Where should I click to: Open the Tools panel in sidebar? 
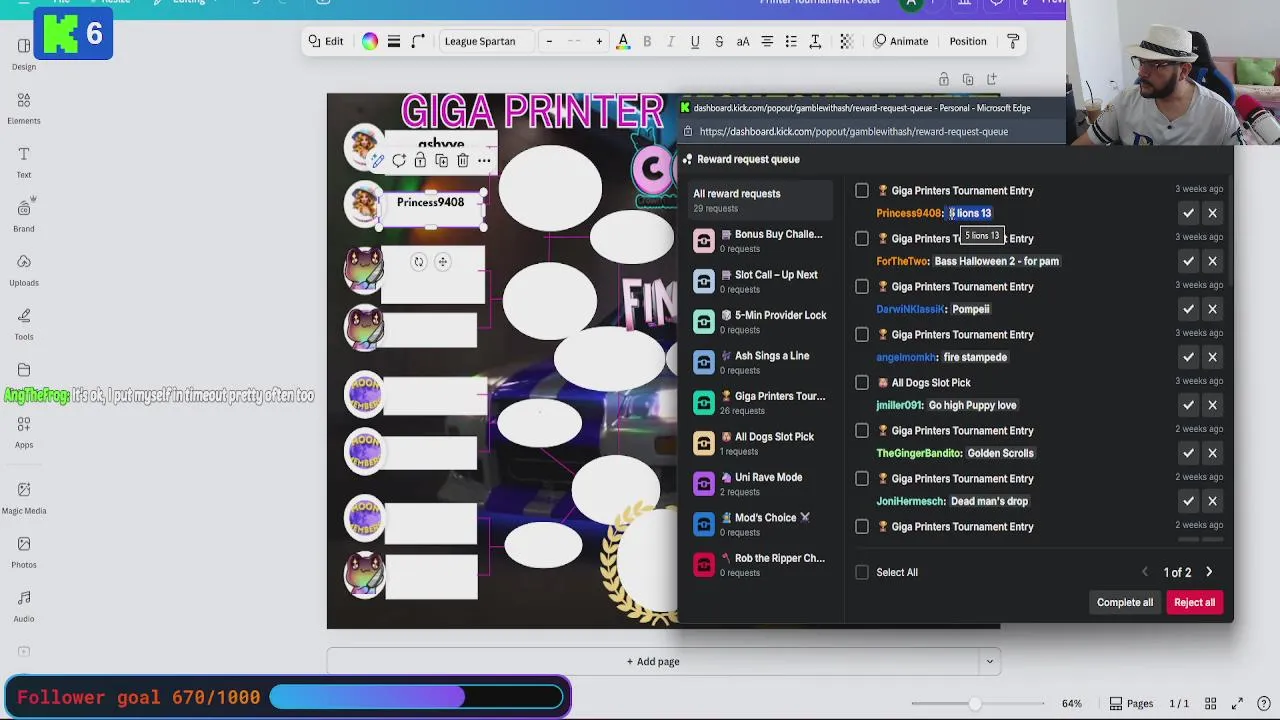(x=24, y=324)
